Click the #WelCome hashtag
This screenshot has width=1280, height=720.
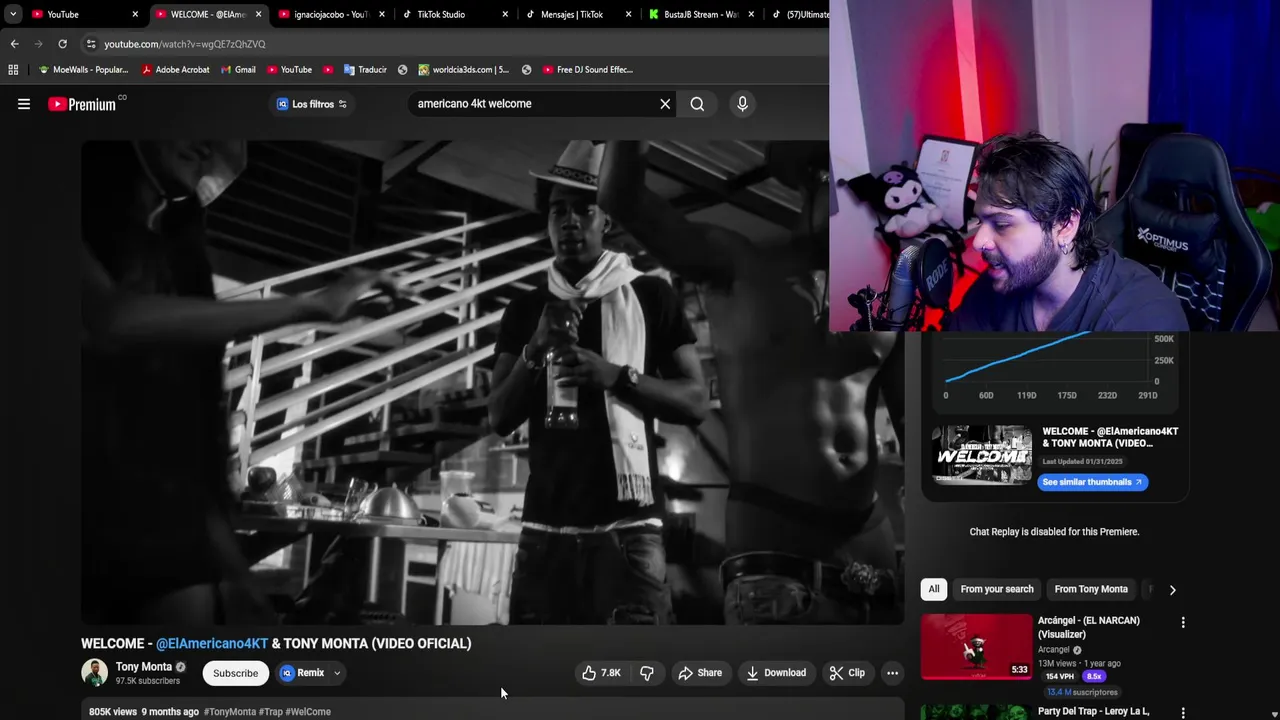pyautogui.click(x=308, y=712)
